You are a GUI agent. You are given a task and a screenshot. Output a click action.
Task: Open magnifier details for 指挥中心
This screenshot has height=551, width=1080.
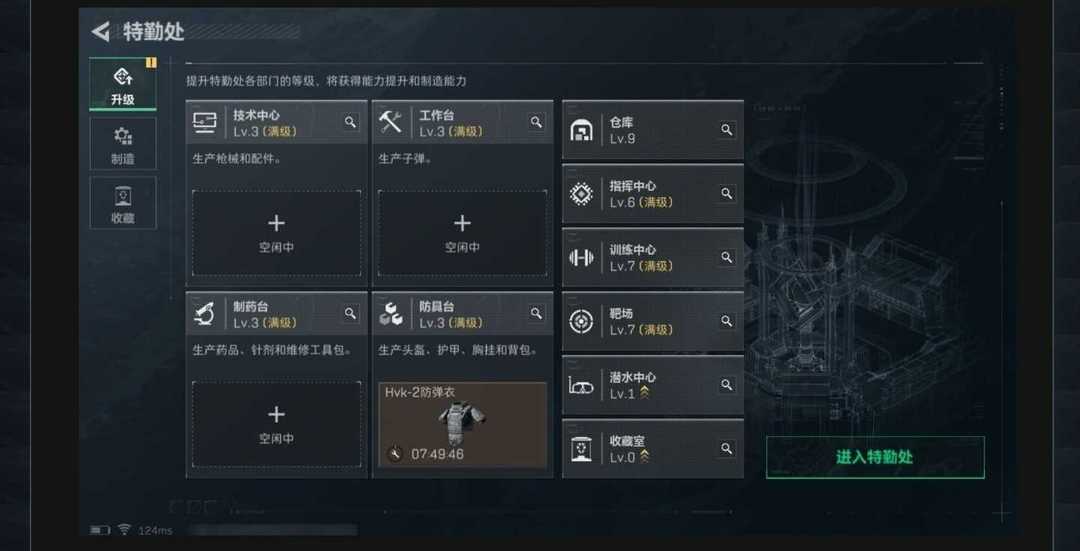pyautogui.click(x=727, y=194)
